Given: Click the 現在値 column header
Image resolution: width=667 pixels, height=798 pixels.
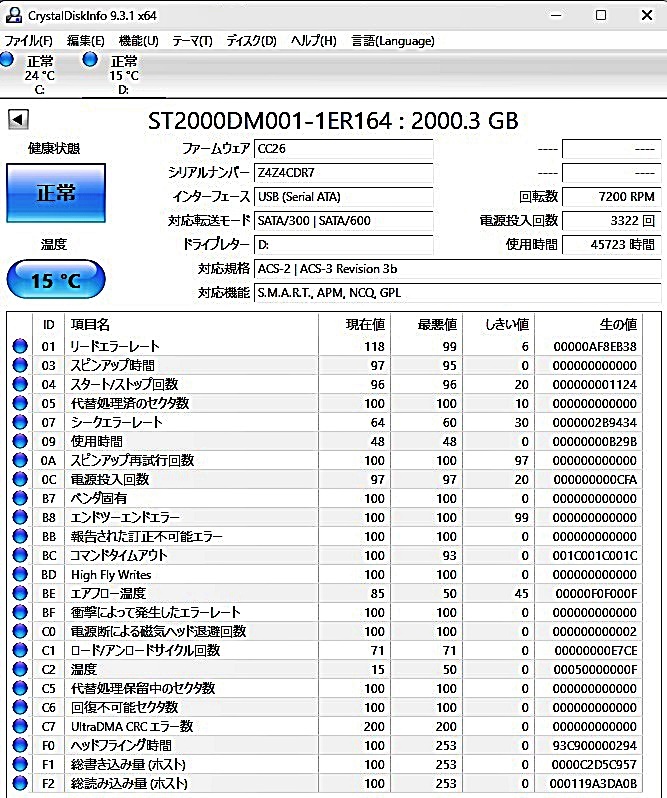Looking at the screenshot, I should click(355, 324).
